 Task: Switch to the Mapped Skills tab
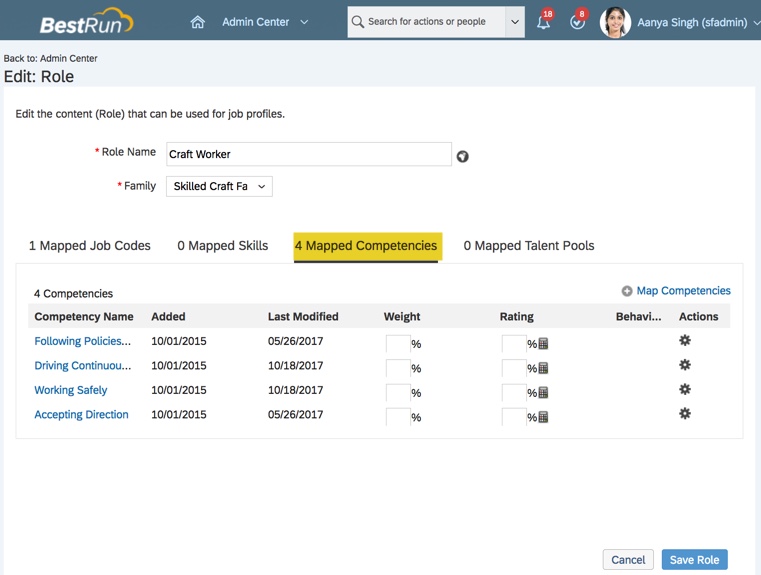coord(222,245)
